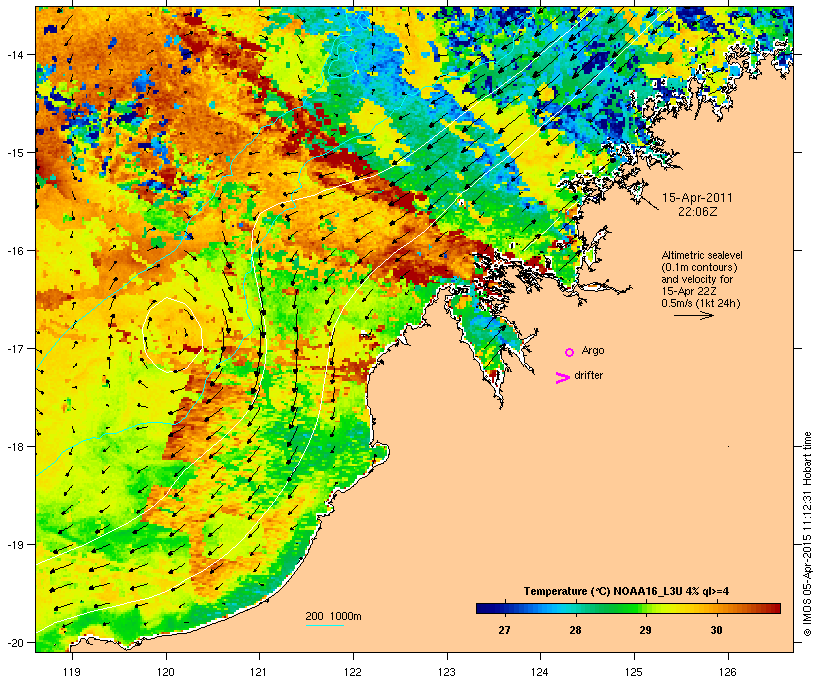Click the closed white sea-level contour loop
The height and width of the screenshot is (680, 820).
coord(173,335)
